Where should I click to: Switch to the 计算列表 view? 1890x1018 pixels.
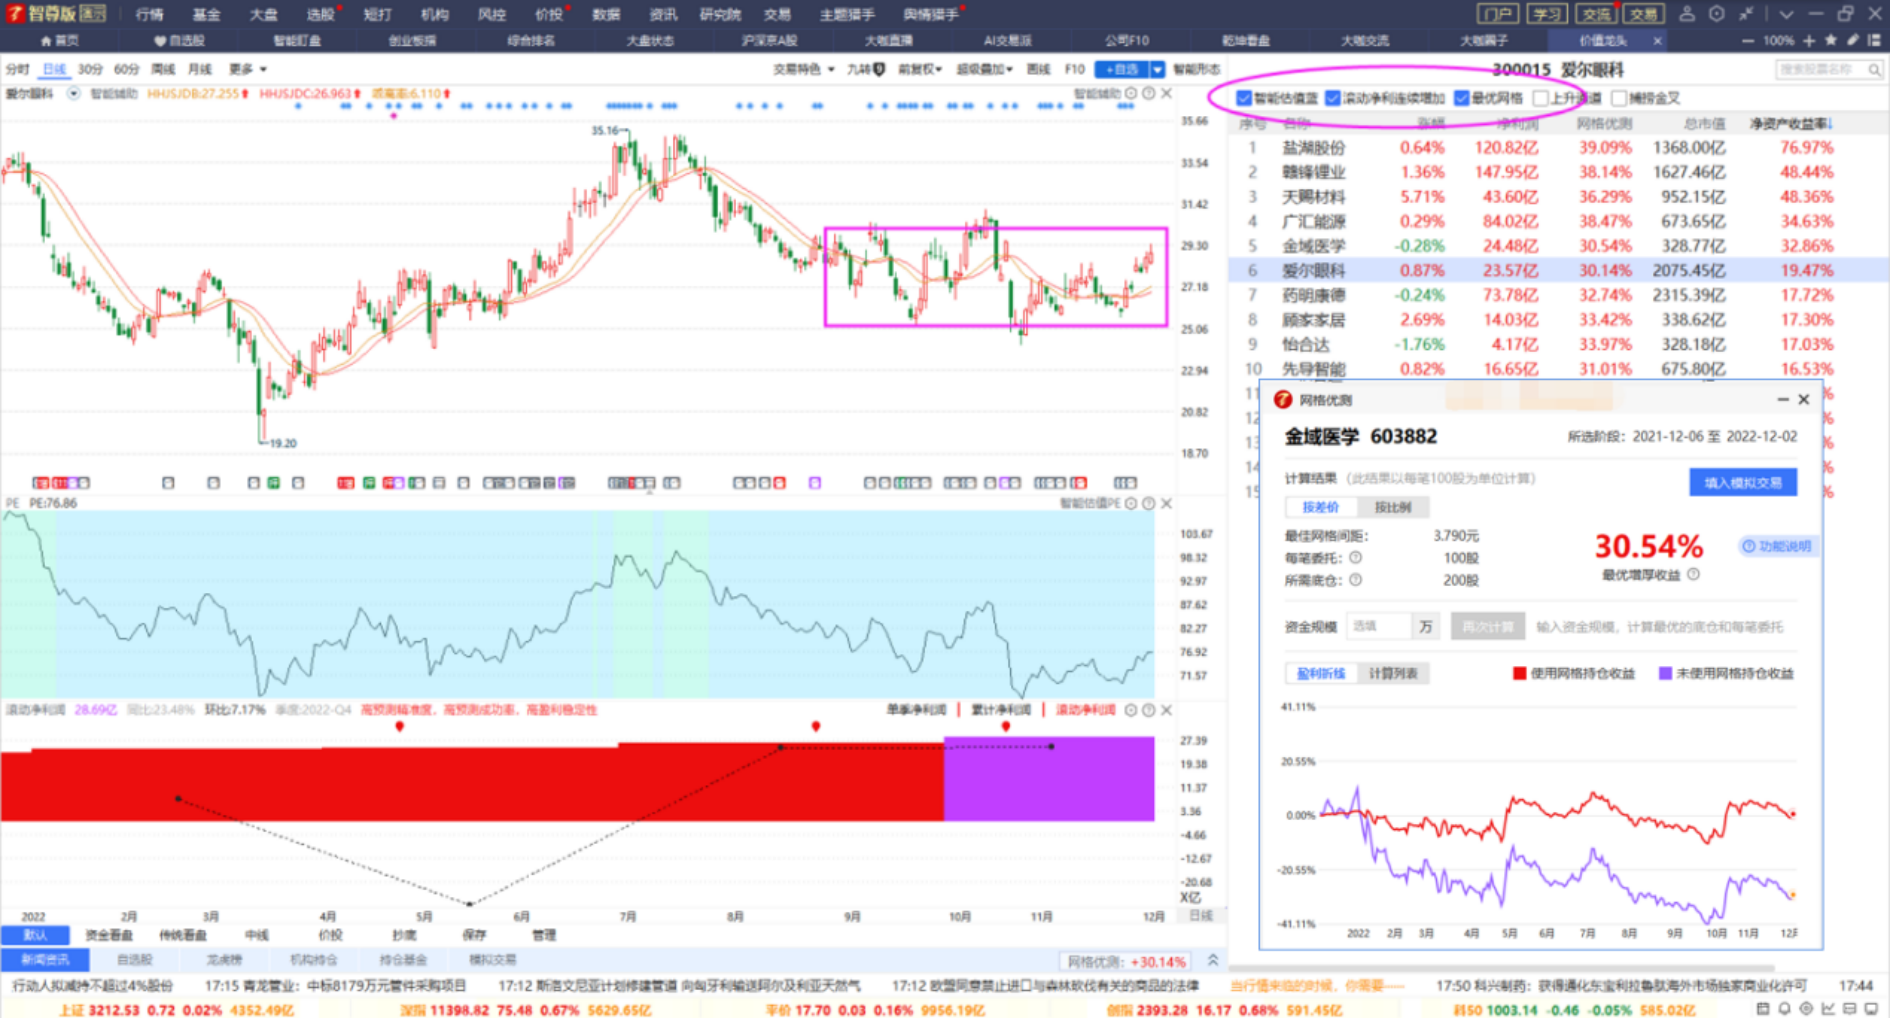(1393, 673)
